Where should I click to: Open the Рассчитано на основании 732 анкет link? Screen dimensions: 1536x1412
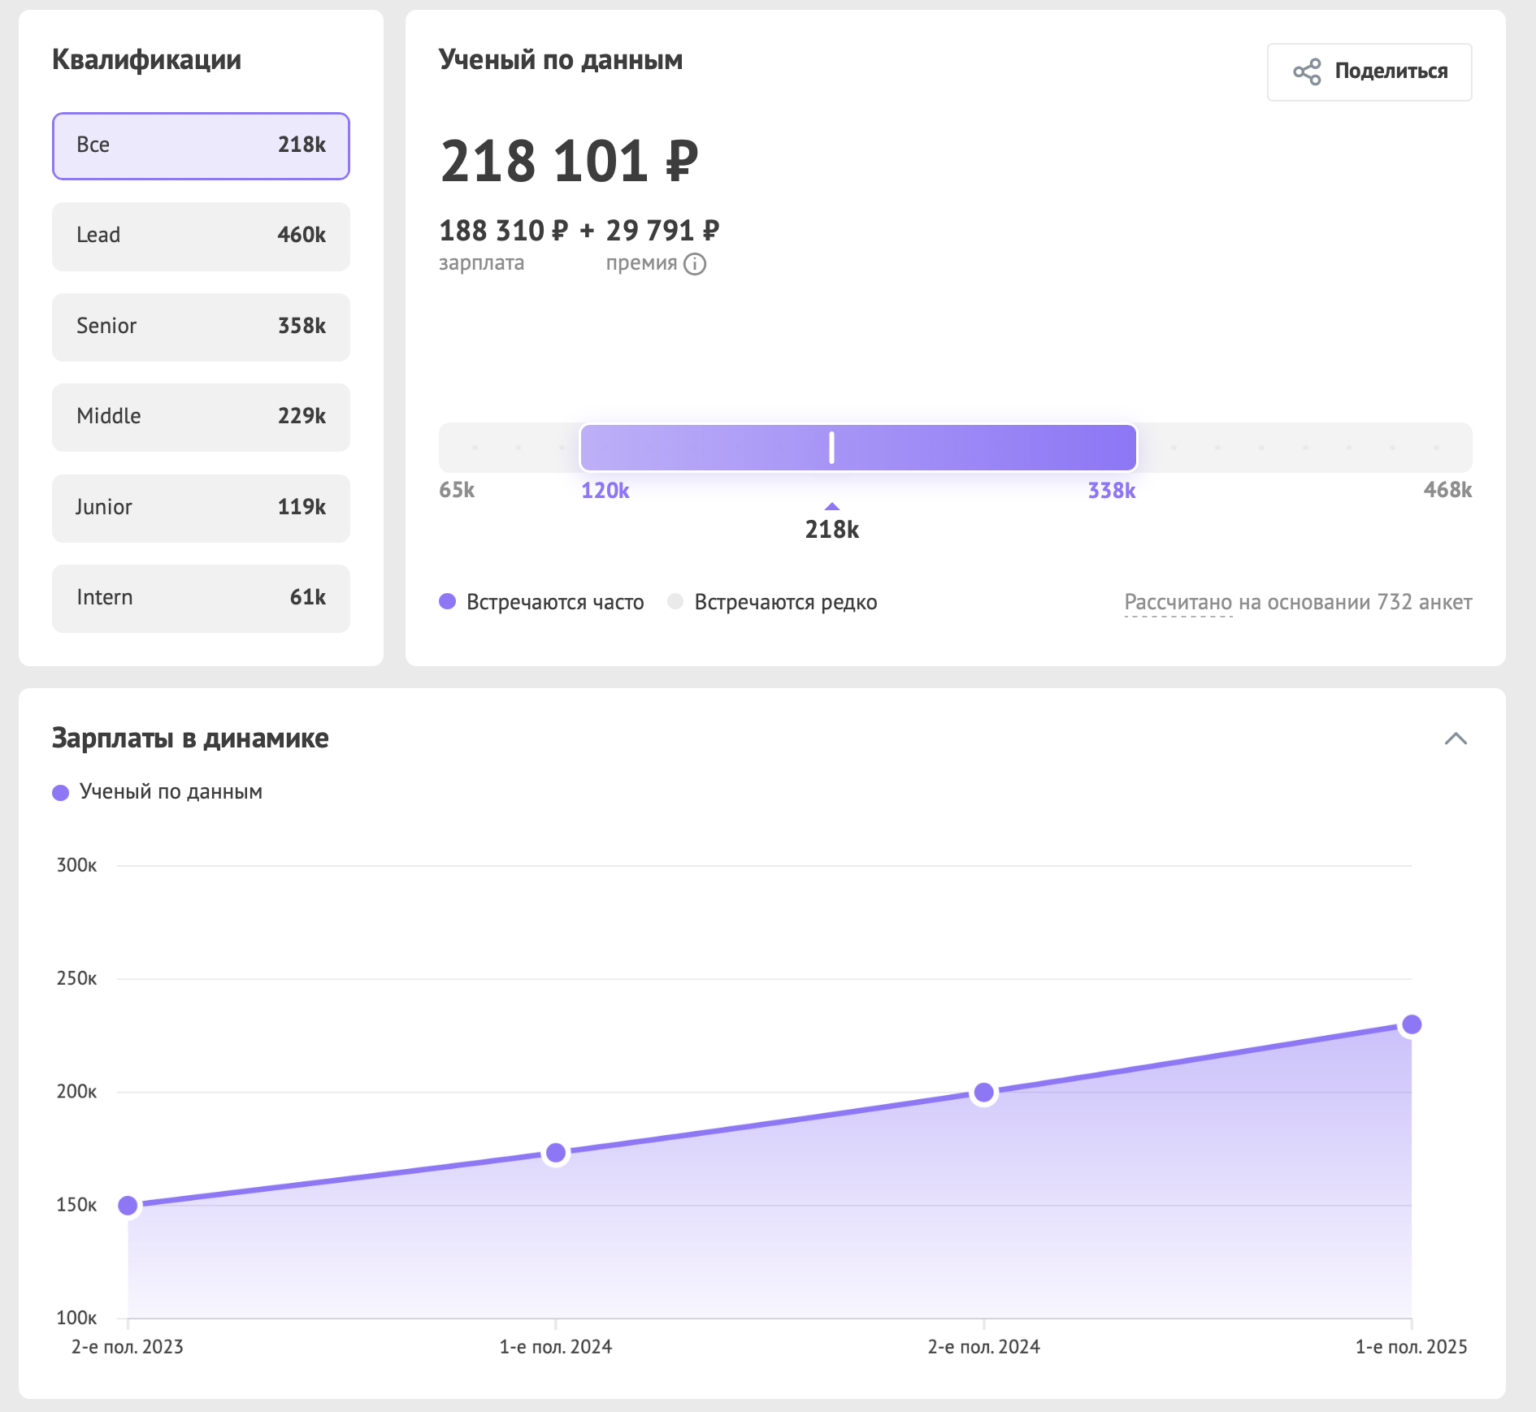coord(1297,603)
